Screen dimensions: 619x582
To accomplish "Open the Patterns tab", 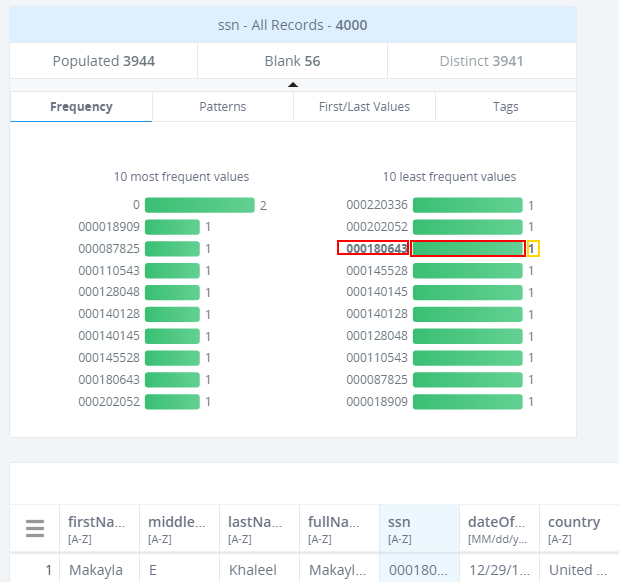I will 223,107.
